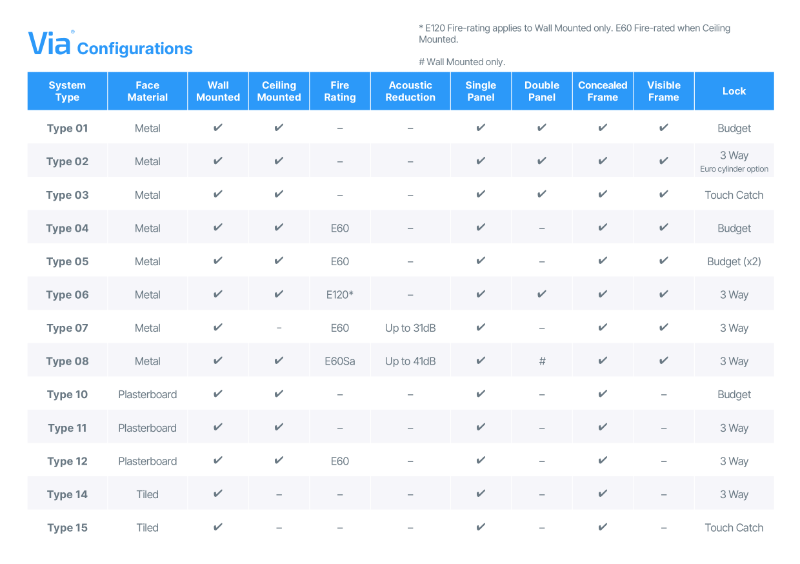Image resolution: width=800 pixels, height=564 pixels.
Task: Select the Fire Rating column header
Action: [340, 91]
